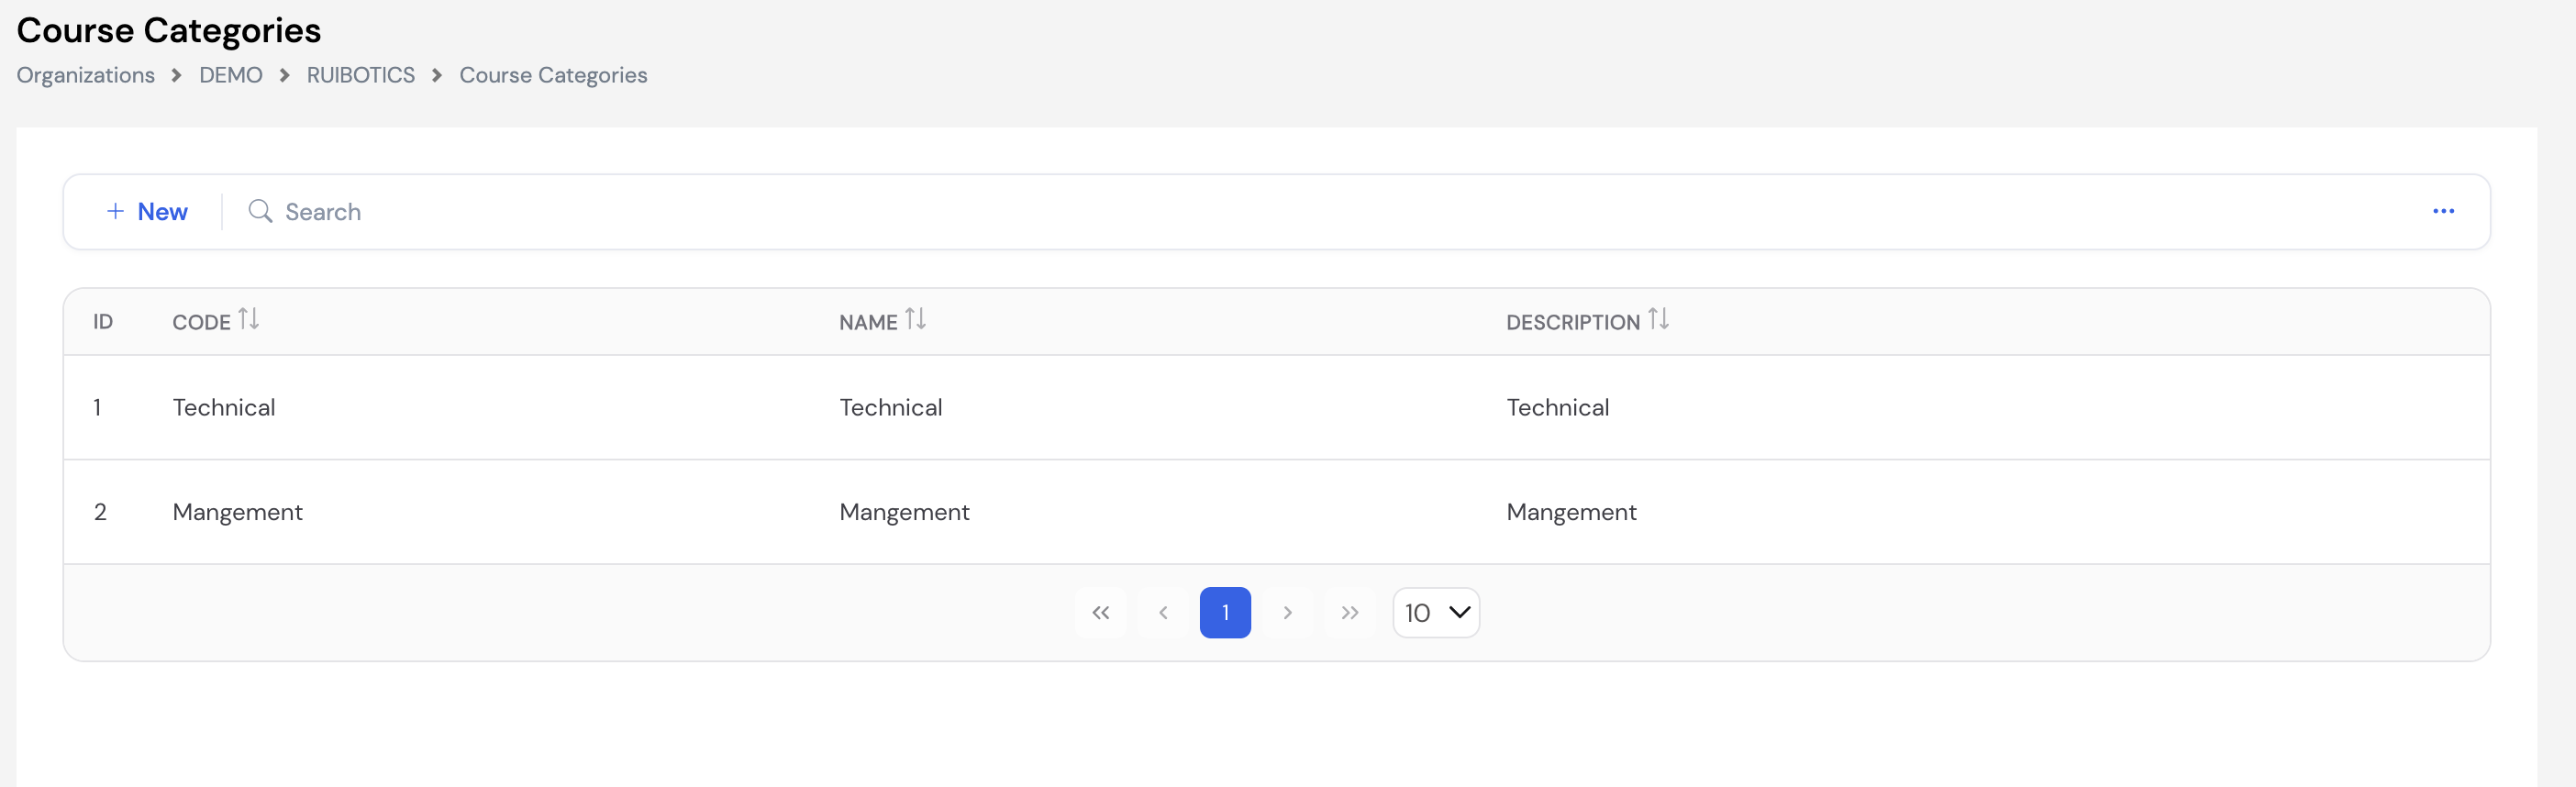2576x787 pixels.
Task: Click the Course Categories breadcrumb item
Action: click(x=553, y=75)
